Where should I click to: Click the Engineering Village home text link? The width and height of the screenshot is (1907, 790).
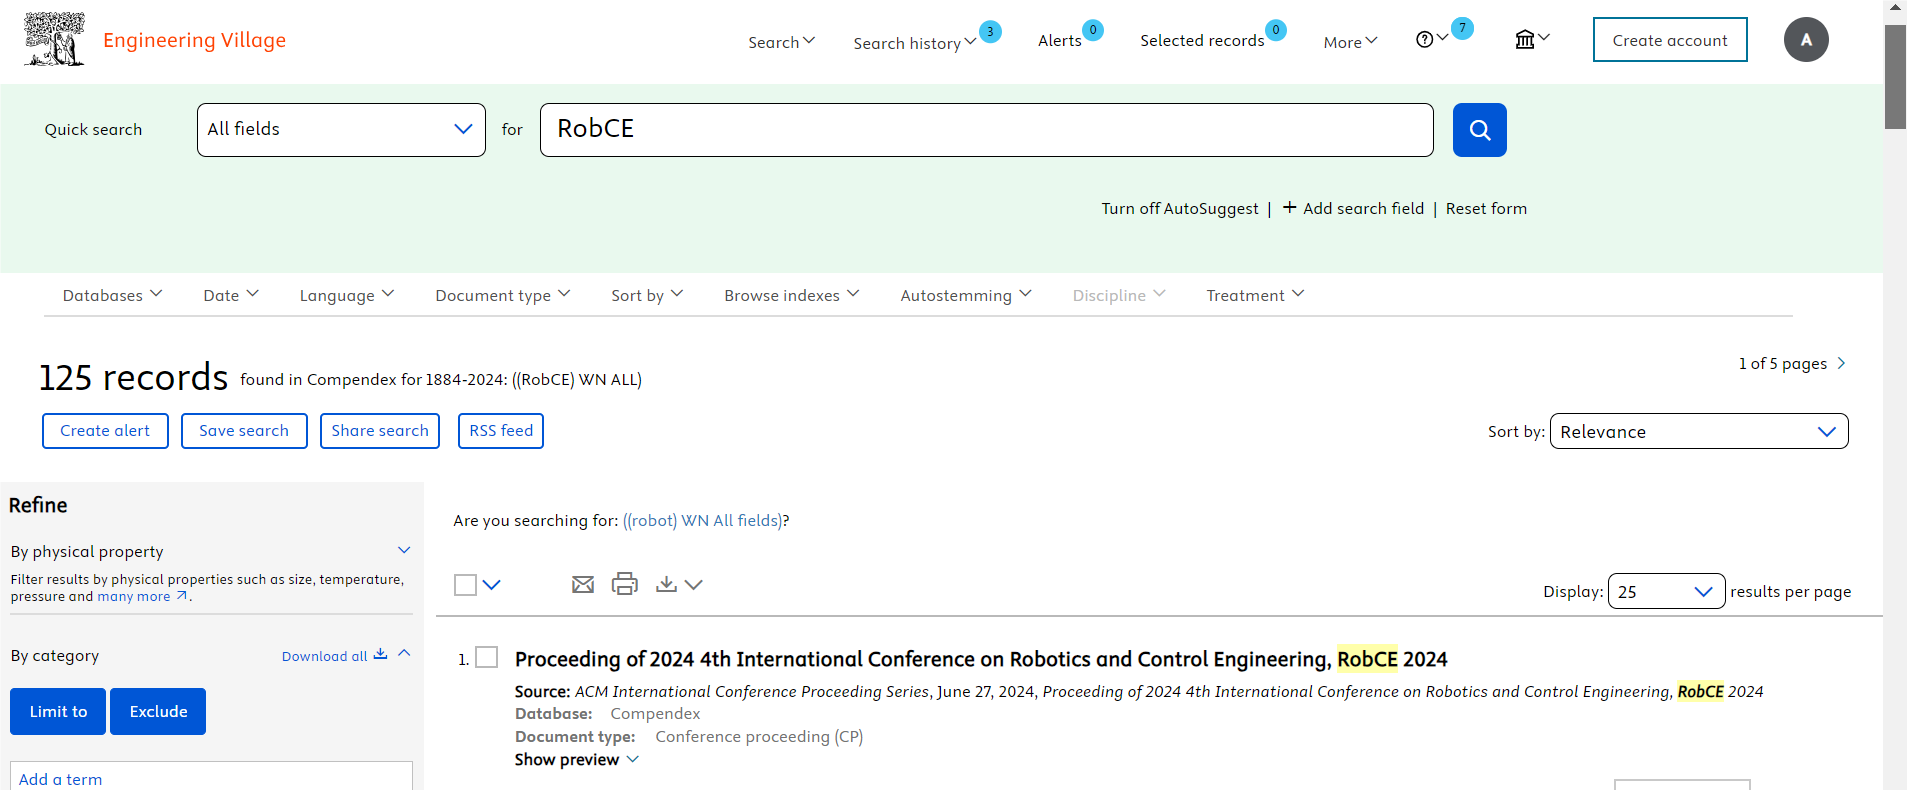[x=194, y=40]
